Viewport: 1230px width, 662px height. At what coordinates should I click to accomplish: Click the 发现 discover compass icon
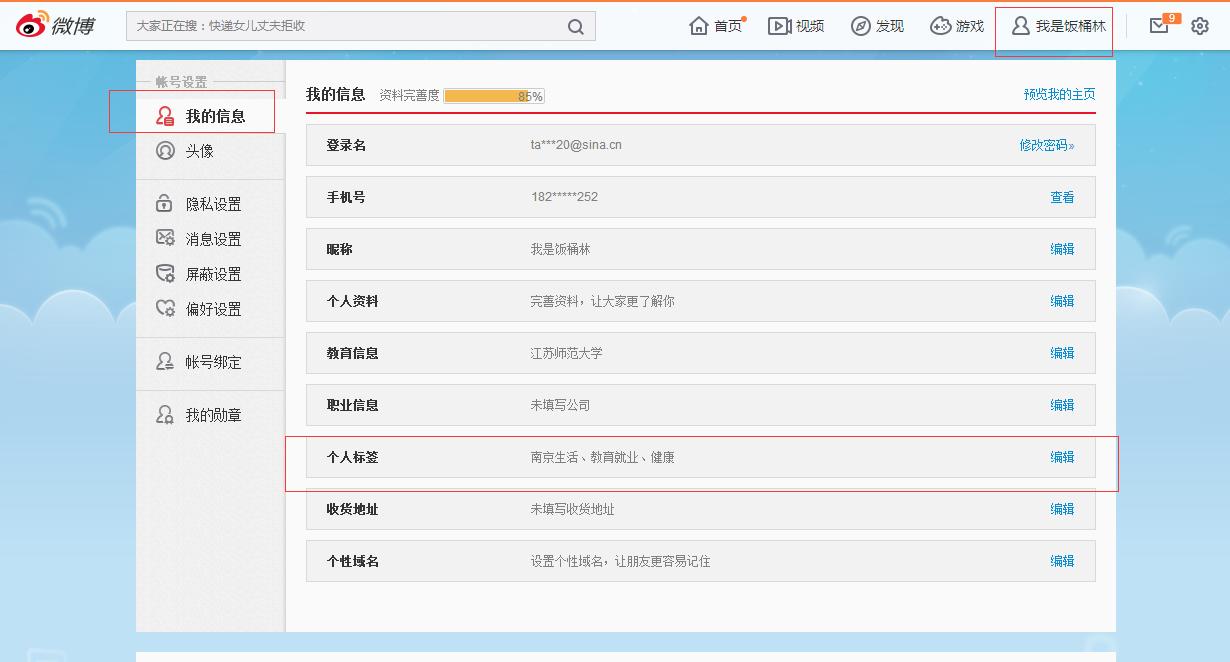click(x=860, y=25)
